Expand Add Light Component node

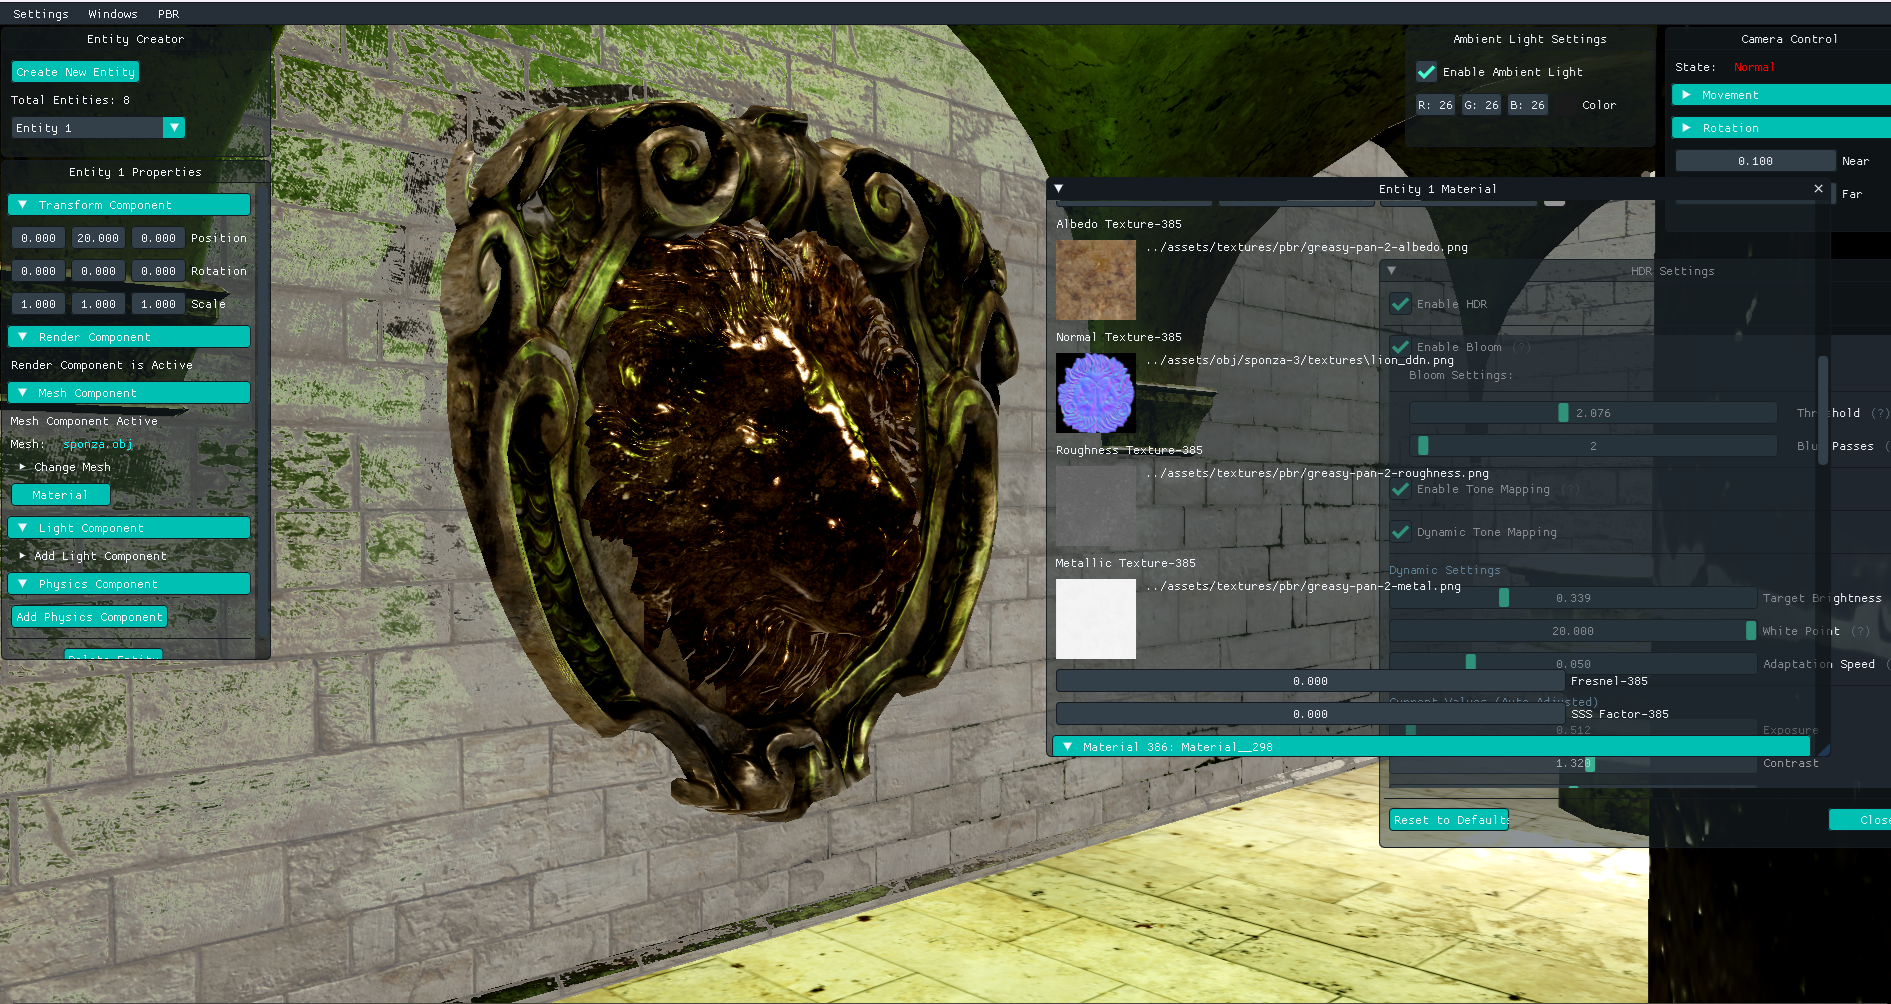93,556
